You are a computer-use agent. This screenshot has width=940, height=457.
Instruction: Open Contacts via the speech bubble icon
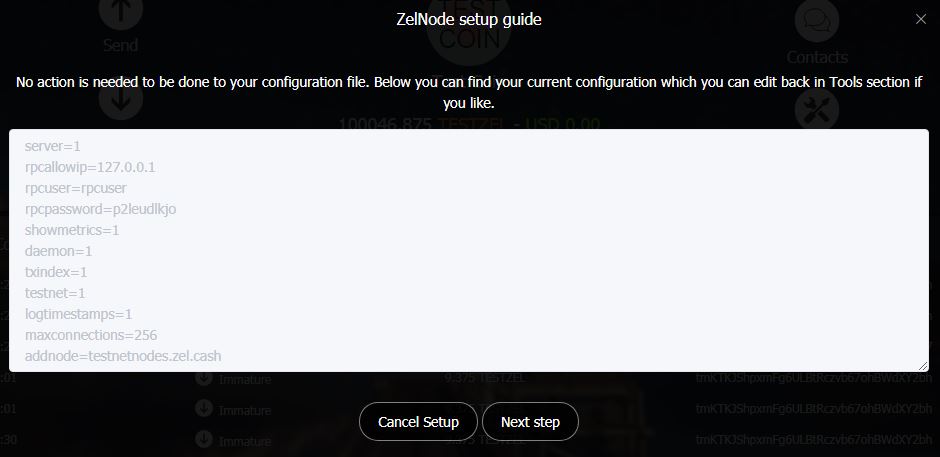pos(817,21)
